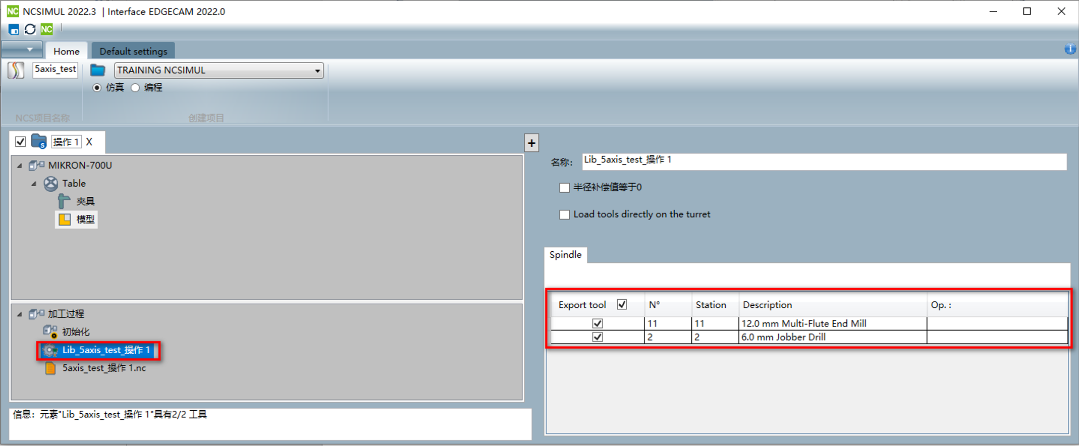Viewport: 1079px width, 446px height.
Task: Click the refresh arrows icon
Action: point(30,29)
